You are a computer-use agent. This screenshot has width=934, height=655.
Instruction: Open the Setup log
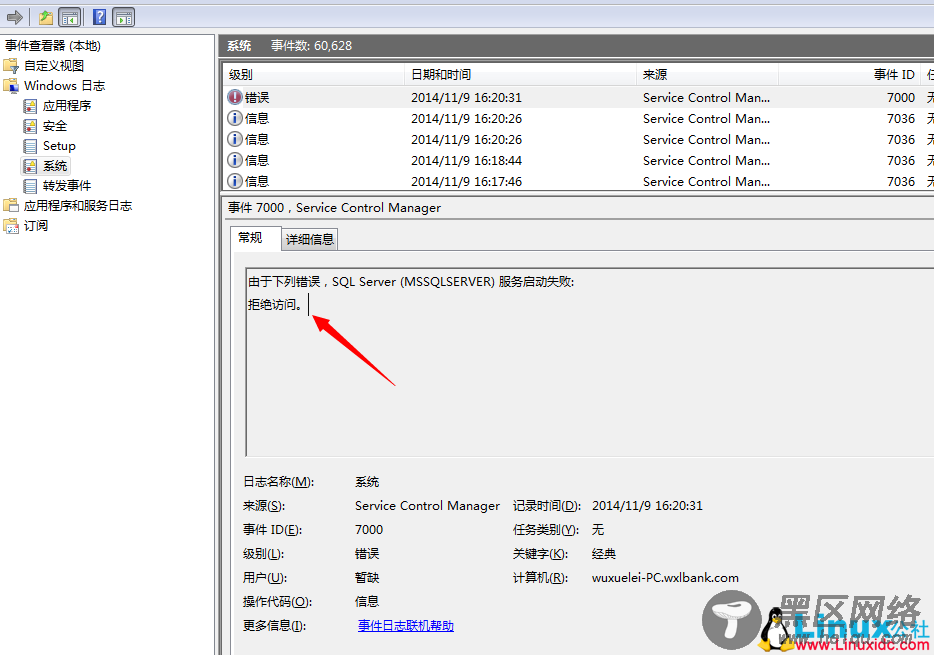tap(59, 146)
